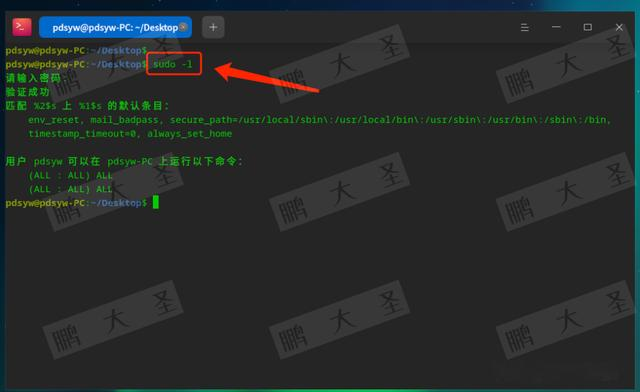Maximize the terminal window

point(587,27)
